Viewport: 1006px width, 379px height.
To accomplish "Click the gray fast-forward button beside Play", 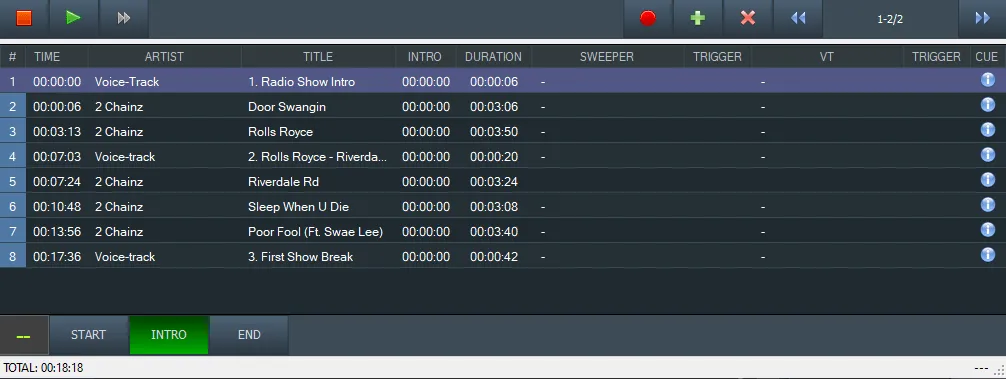I will [124, 18].
